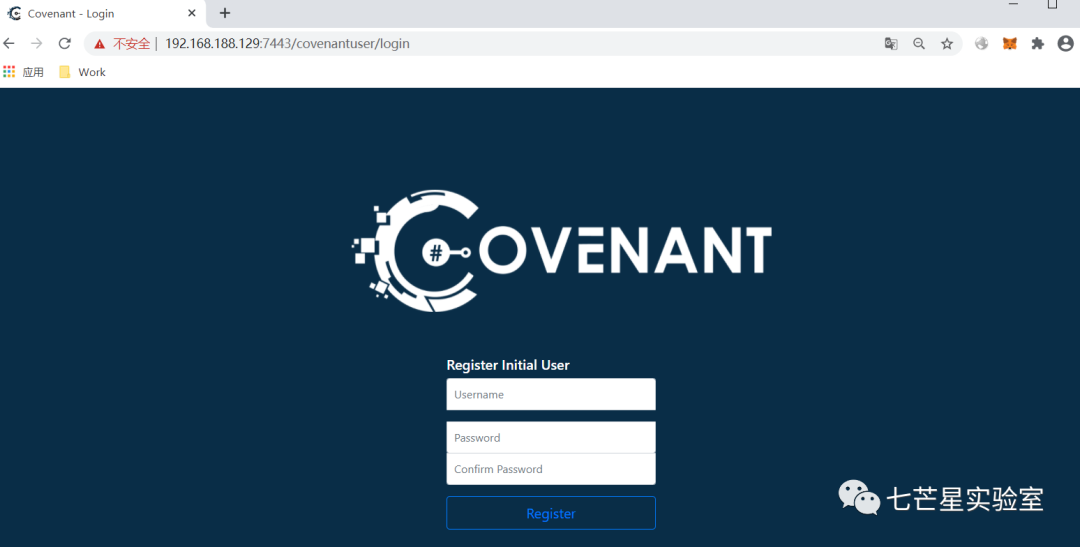
Task: Close the Covenant - Login tab
Action: pyautogui.click(x=191, y=13)
